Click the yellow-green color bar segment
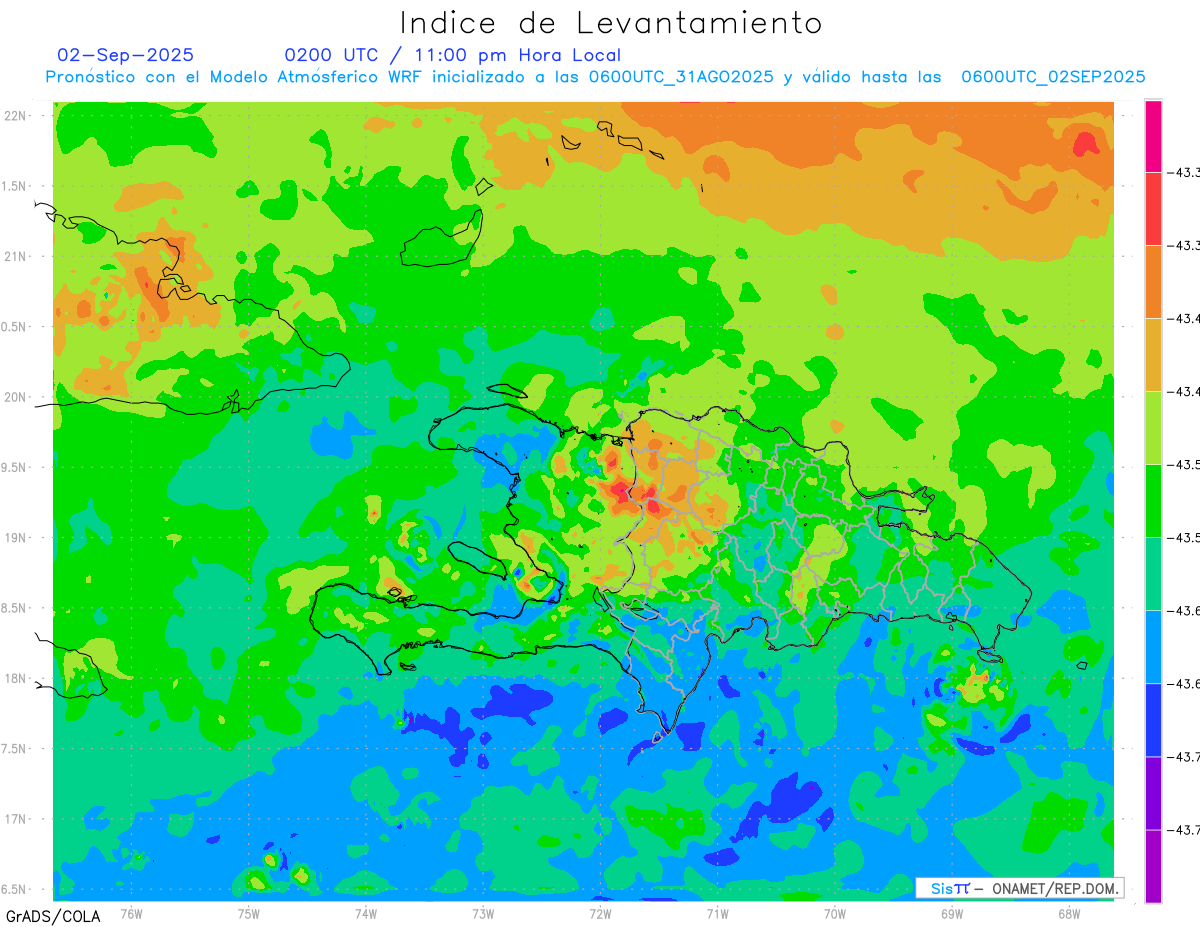Screen dimensions: 1200x927 [1153, 428]
